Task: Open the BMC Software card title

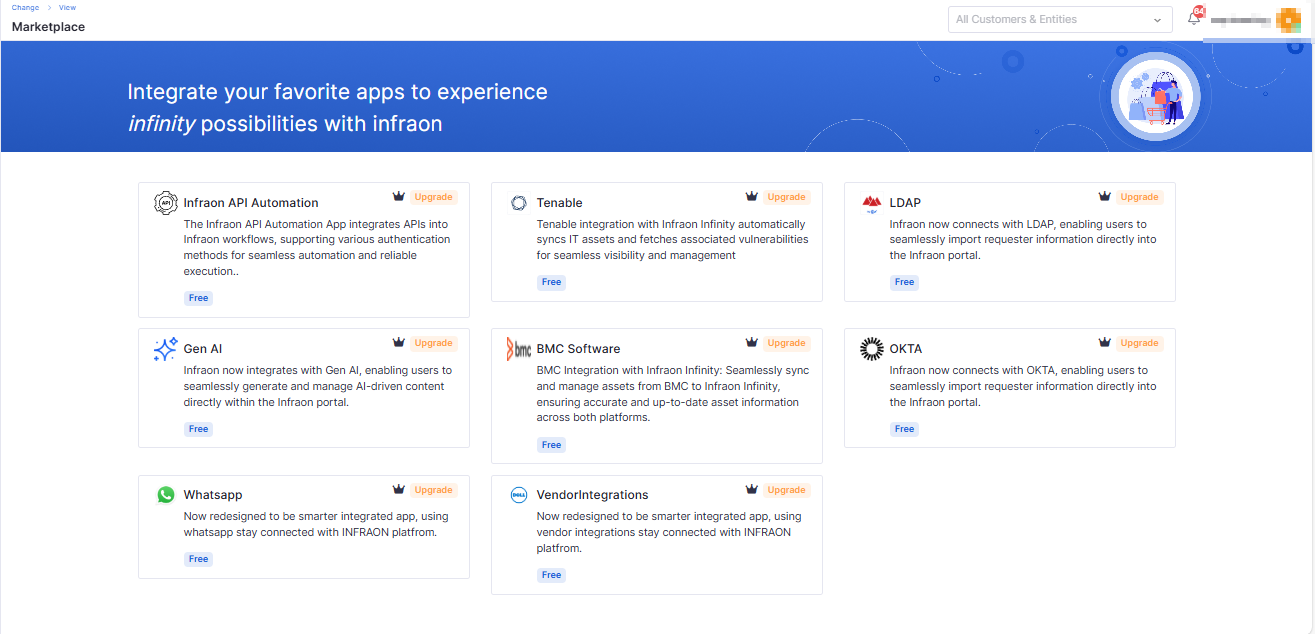Action: 578,349
